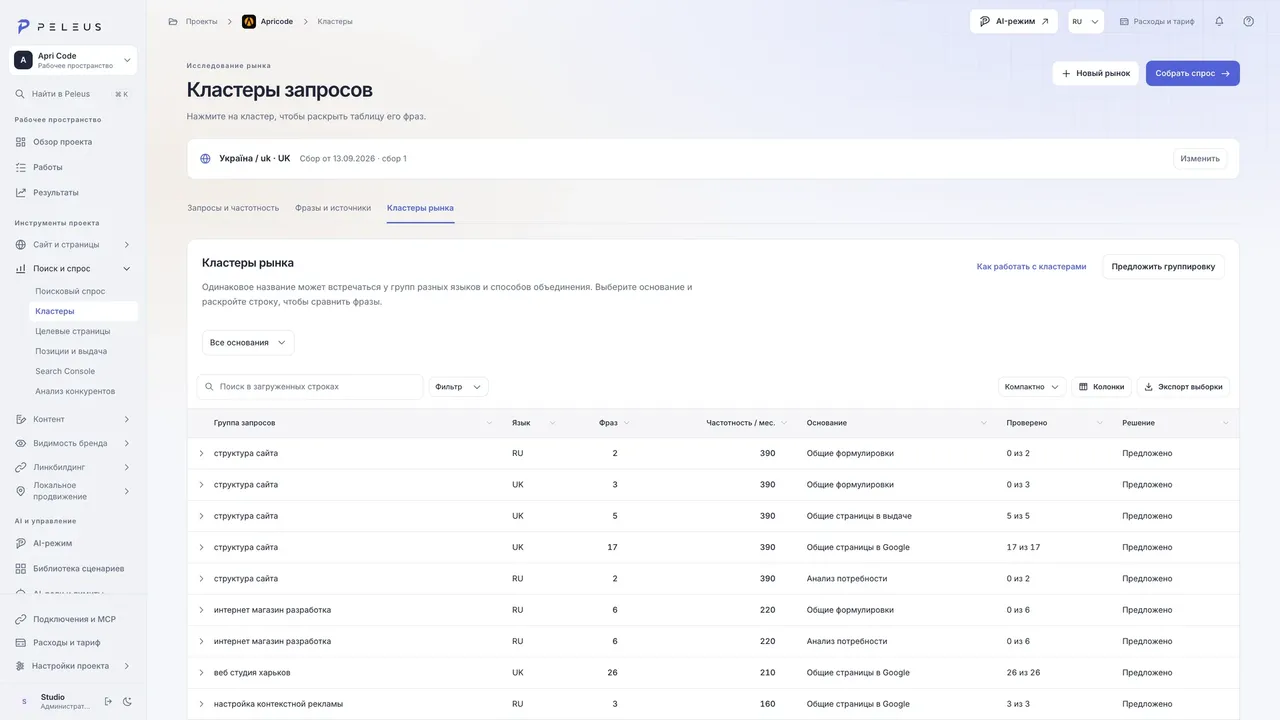Open the Компактно density dropdown
This screenshot has width=1280, height=720.
click(1032, 386)
